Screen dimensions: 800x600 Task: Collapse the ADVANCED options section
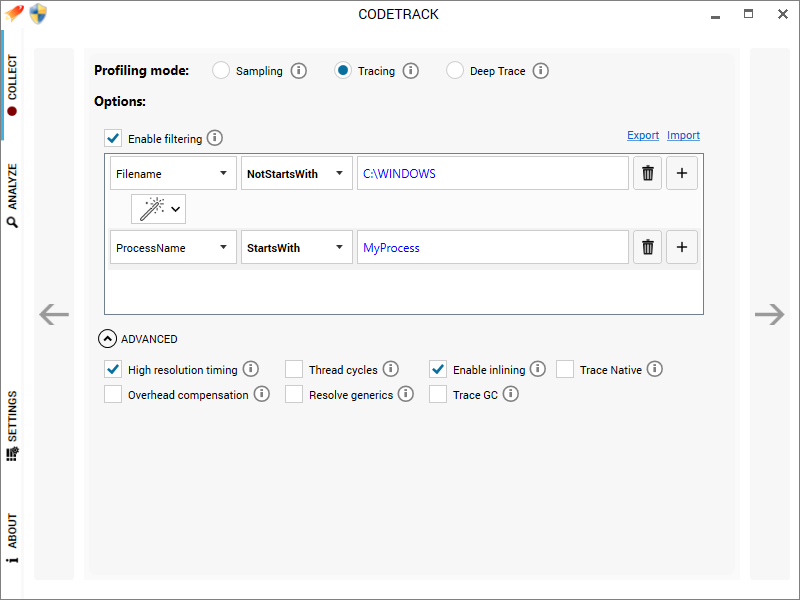coord(107,339)
